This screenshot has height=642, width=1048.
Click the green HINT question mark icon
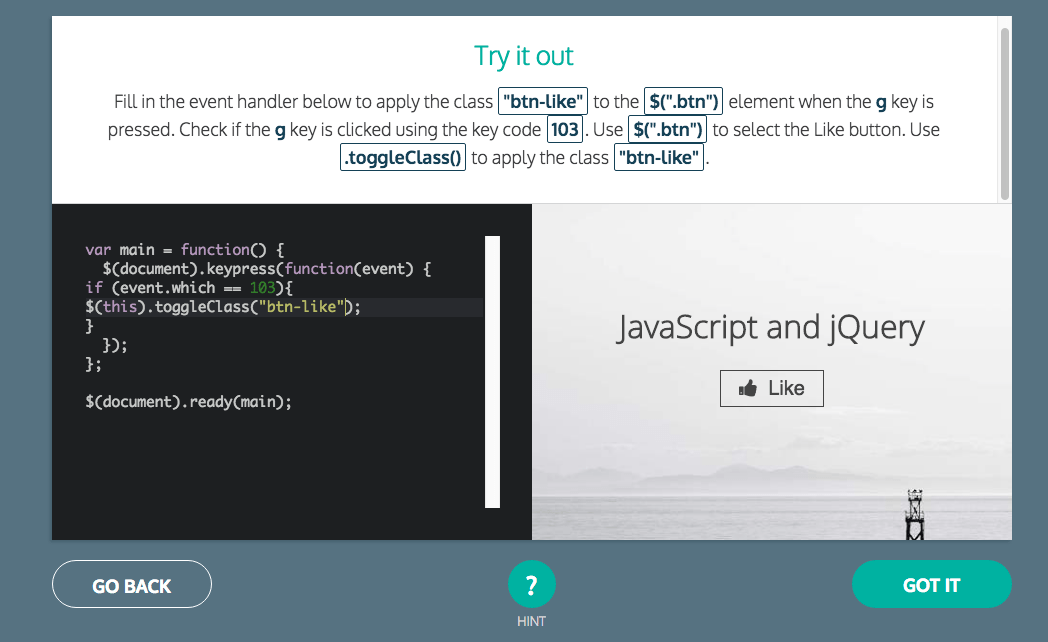click(x=531, y=584)
